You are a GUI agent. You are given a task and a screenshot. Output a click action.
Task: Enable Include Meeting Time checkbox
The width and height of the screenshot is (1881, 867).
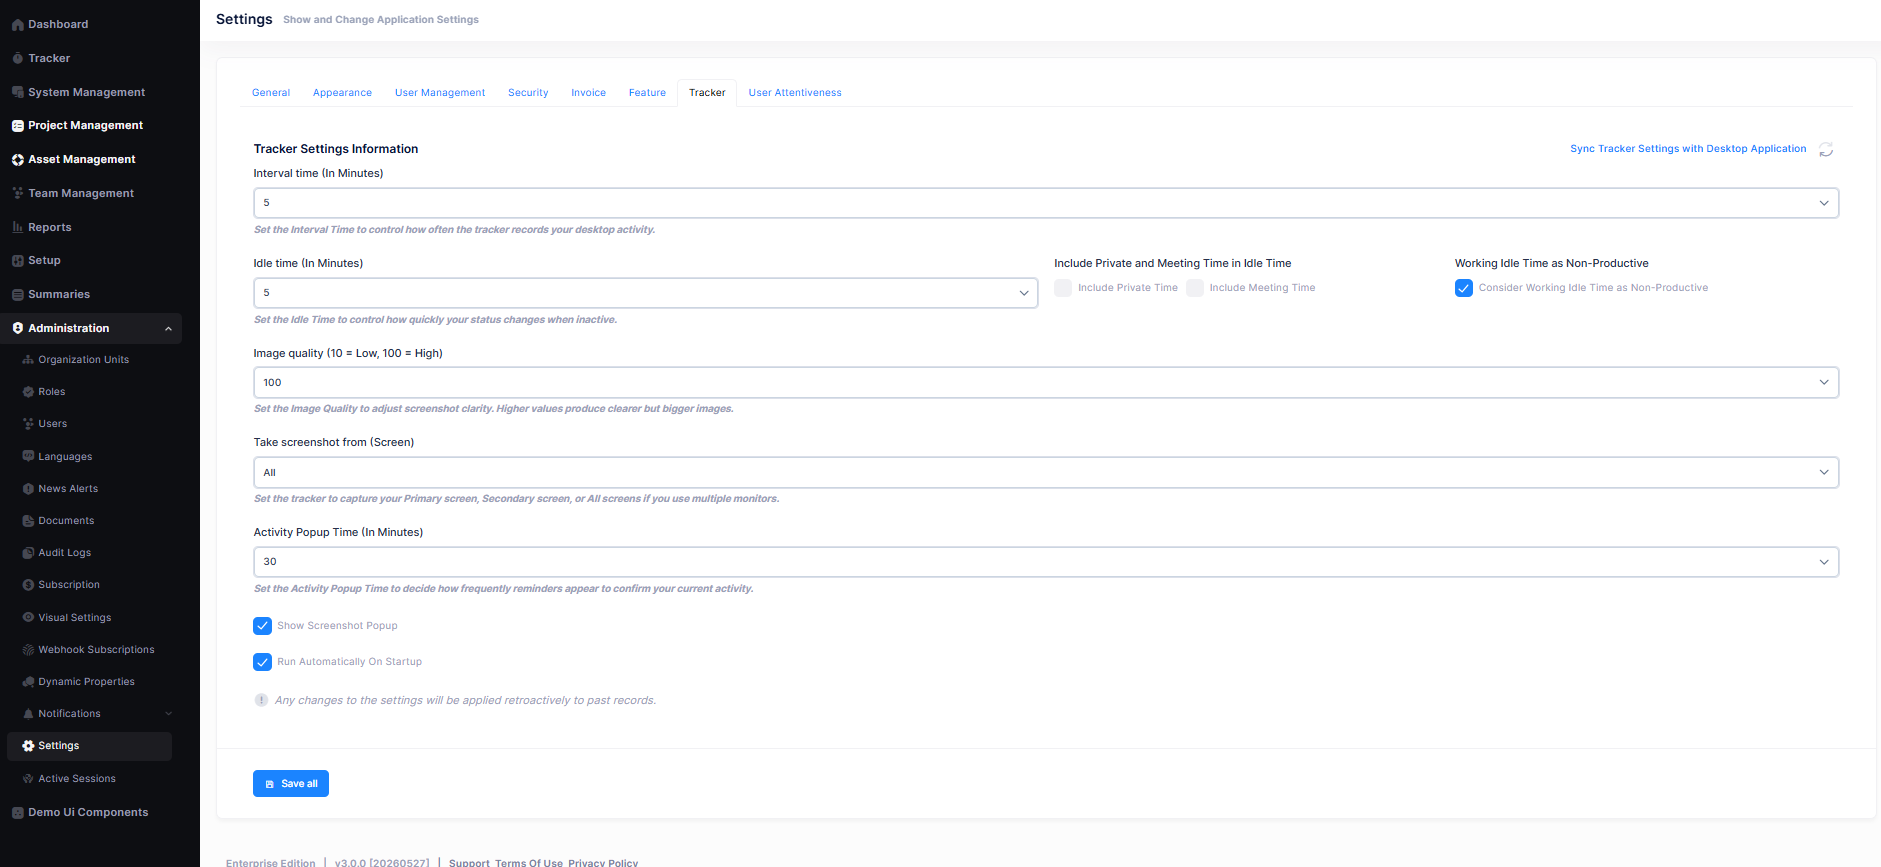coord(1195,288)
